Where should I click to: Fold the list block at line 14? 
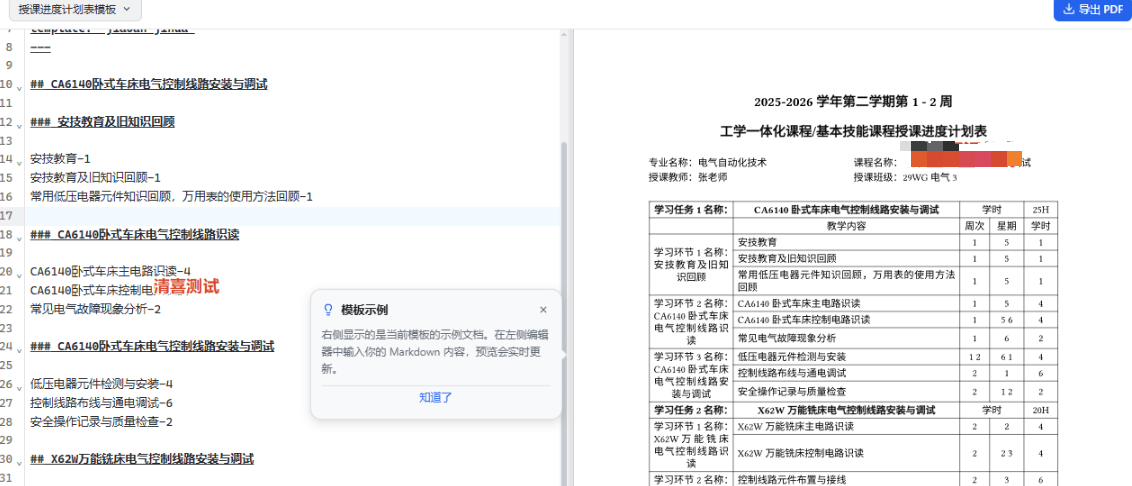point(19,162)
